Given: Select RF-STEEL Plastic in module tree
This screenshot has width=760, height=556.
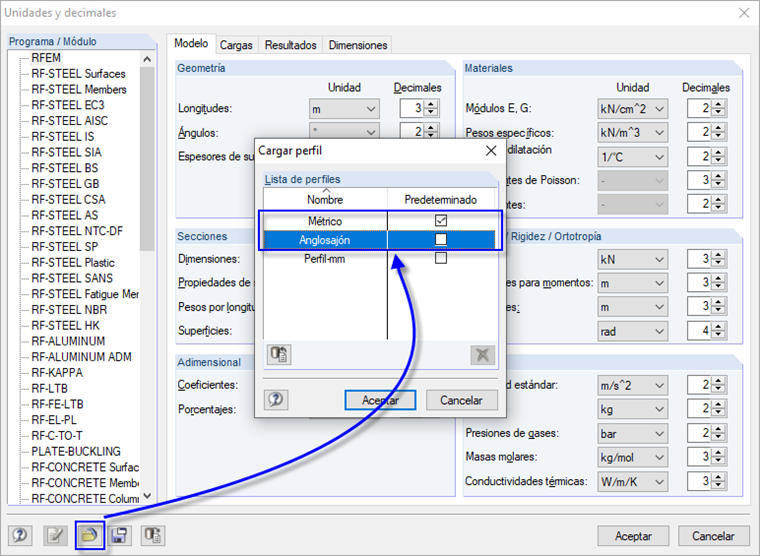Looking at the screenshot, I should coord(73,263).
